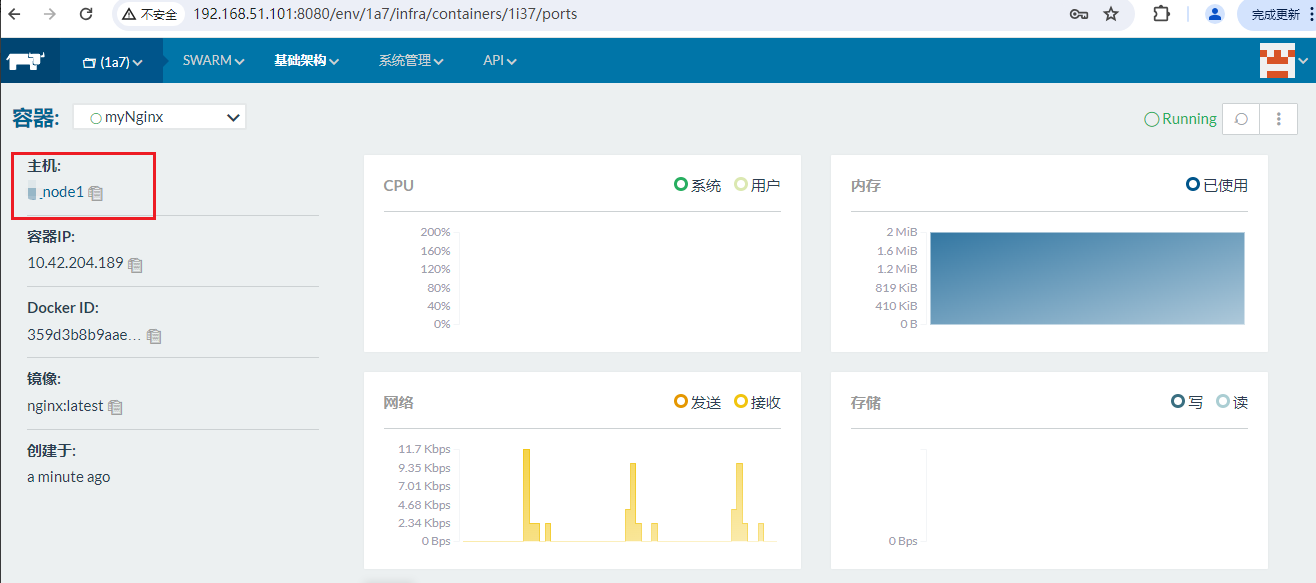Toggle the 已使用 memory legend
Screen dimensions: 1316x583
(x=1216, y=185)
